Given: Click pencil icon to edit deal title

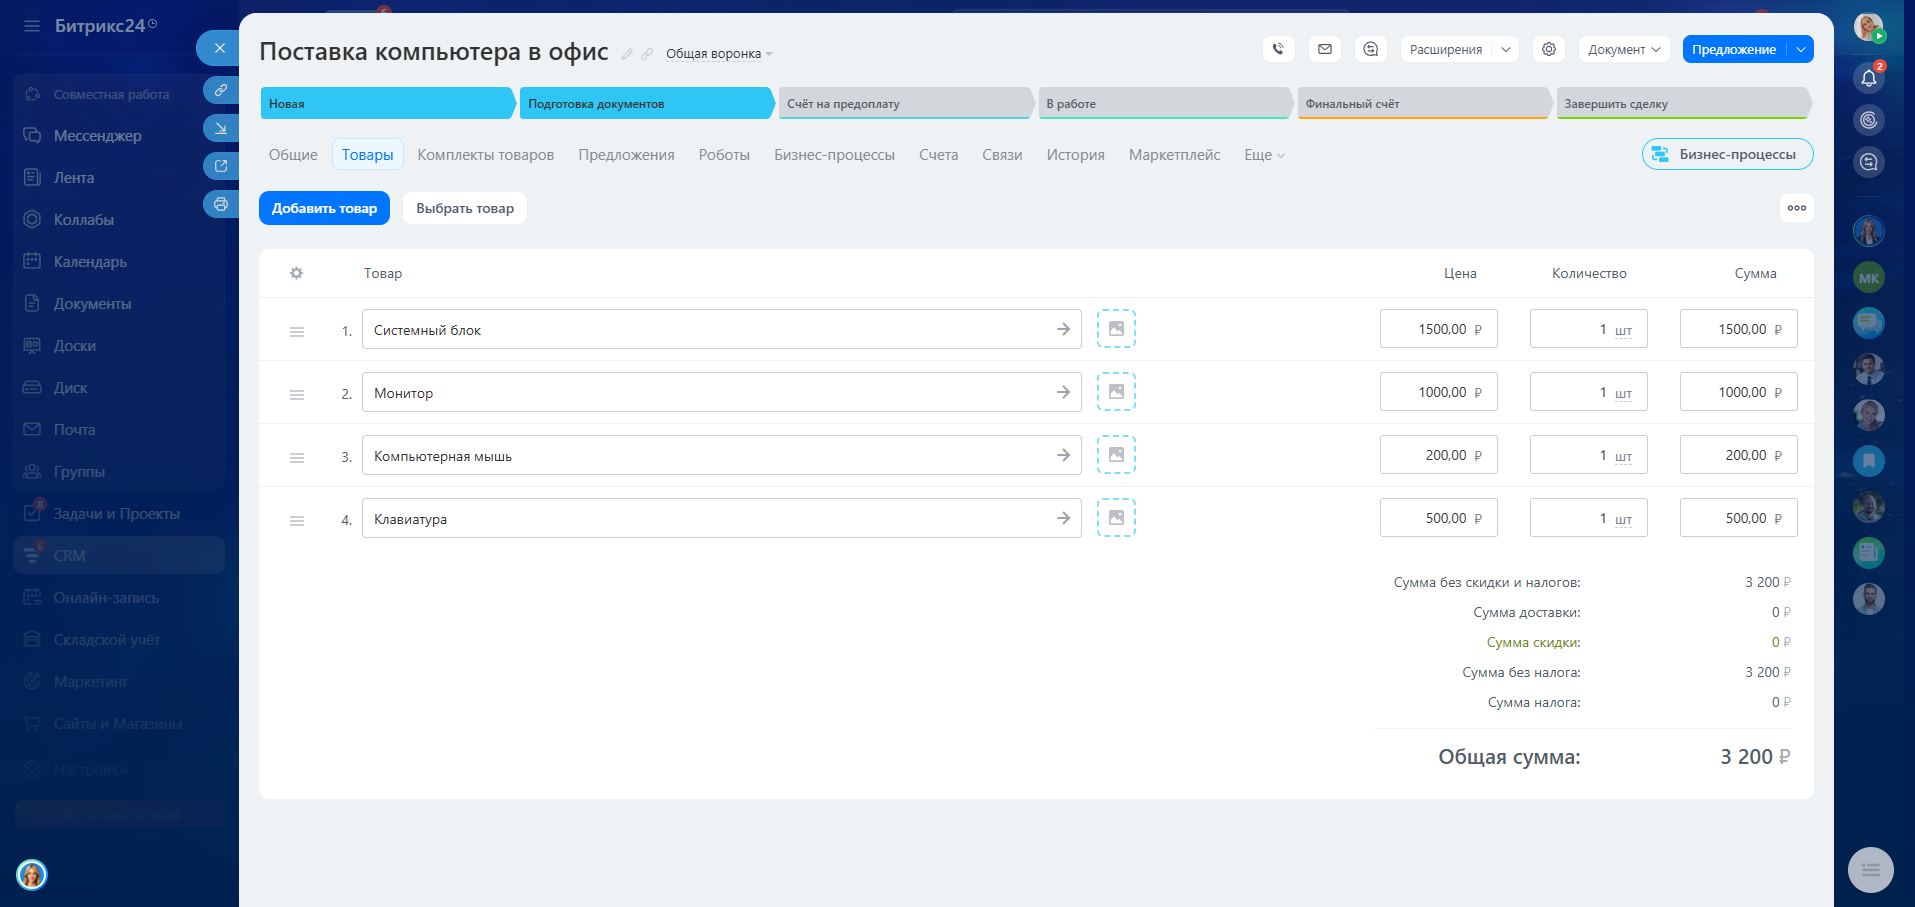Looking at the screenshot, I should (x=627, y=54).
